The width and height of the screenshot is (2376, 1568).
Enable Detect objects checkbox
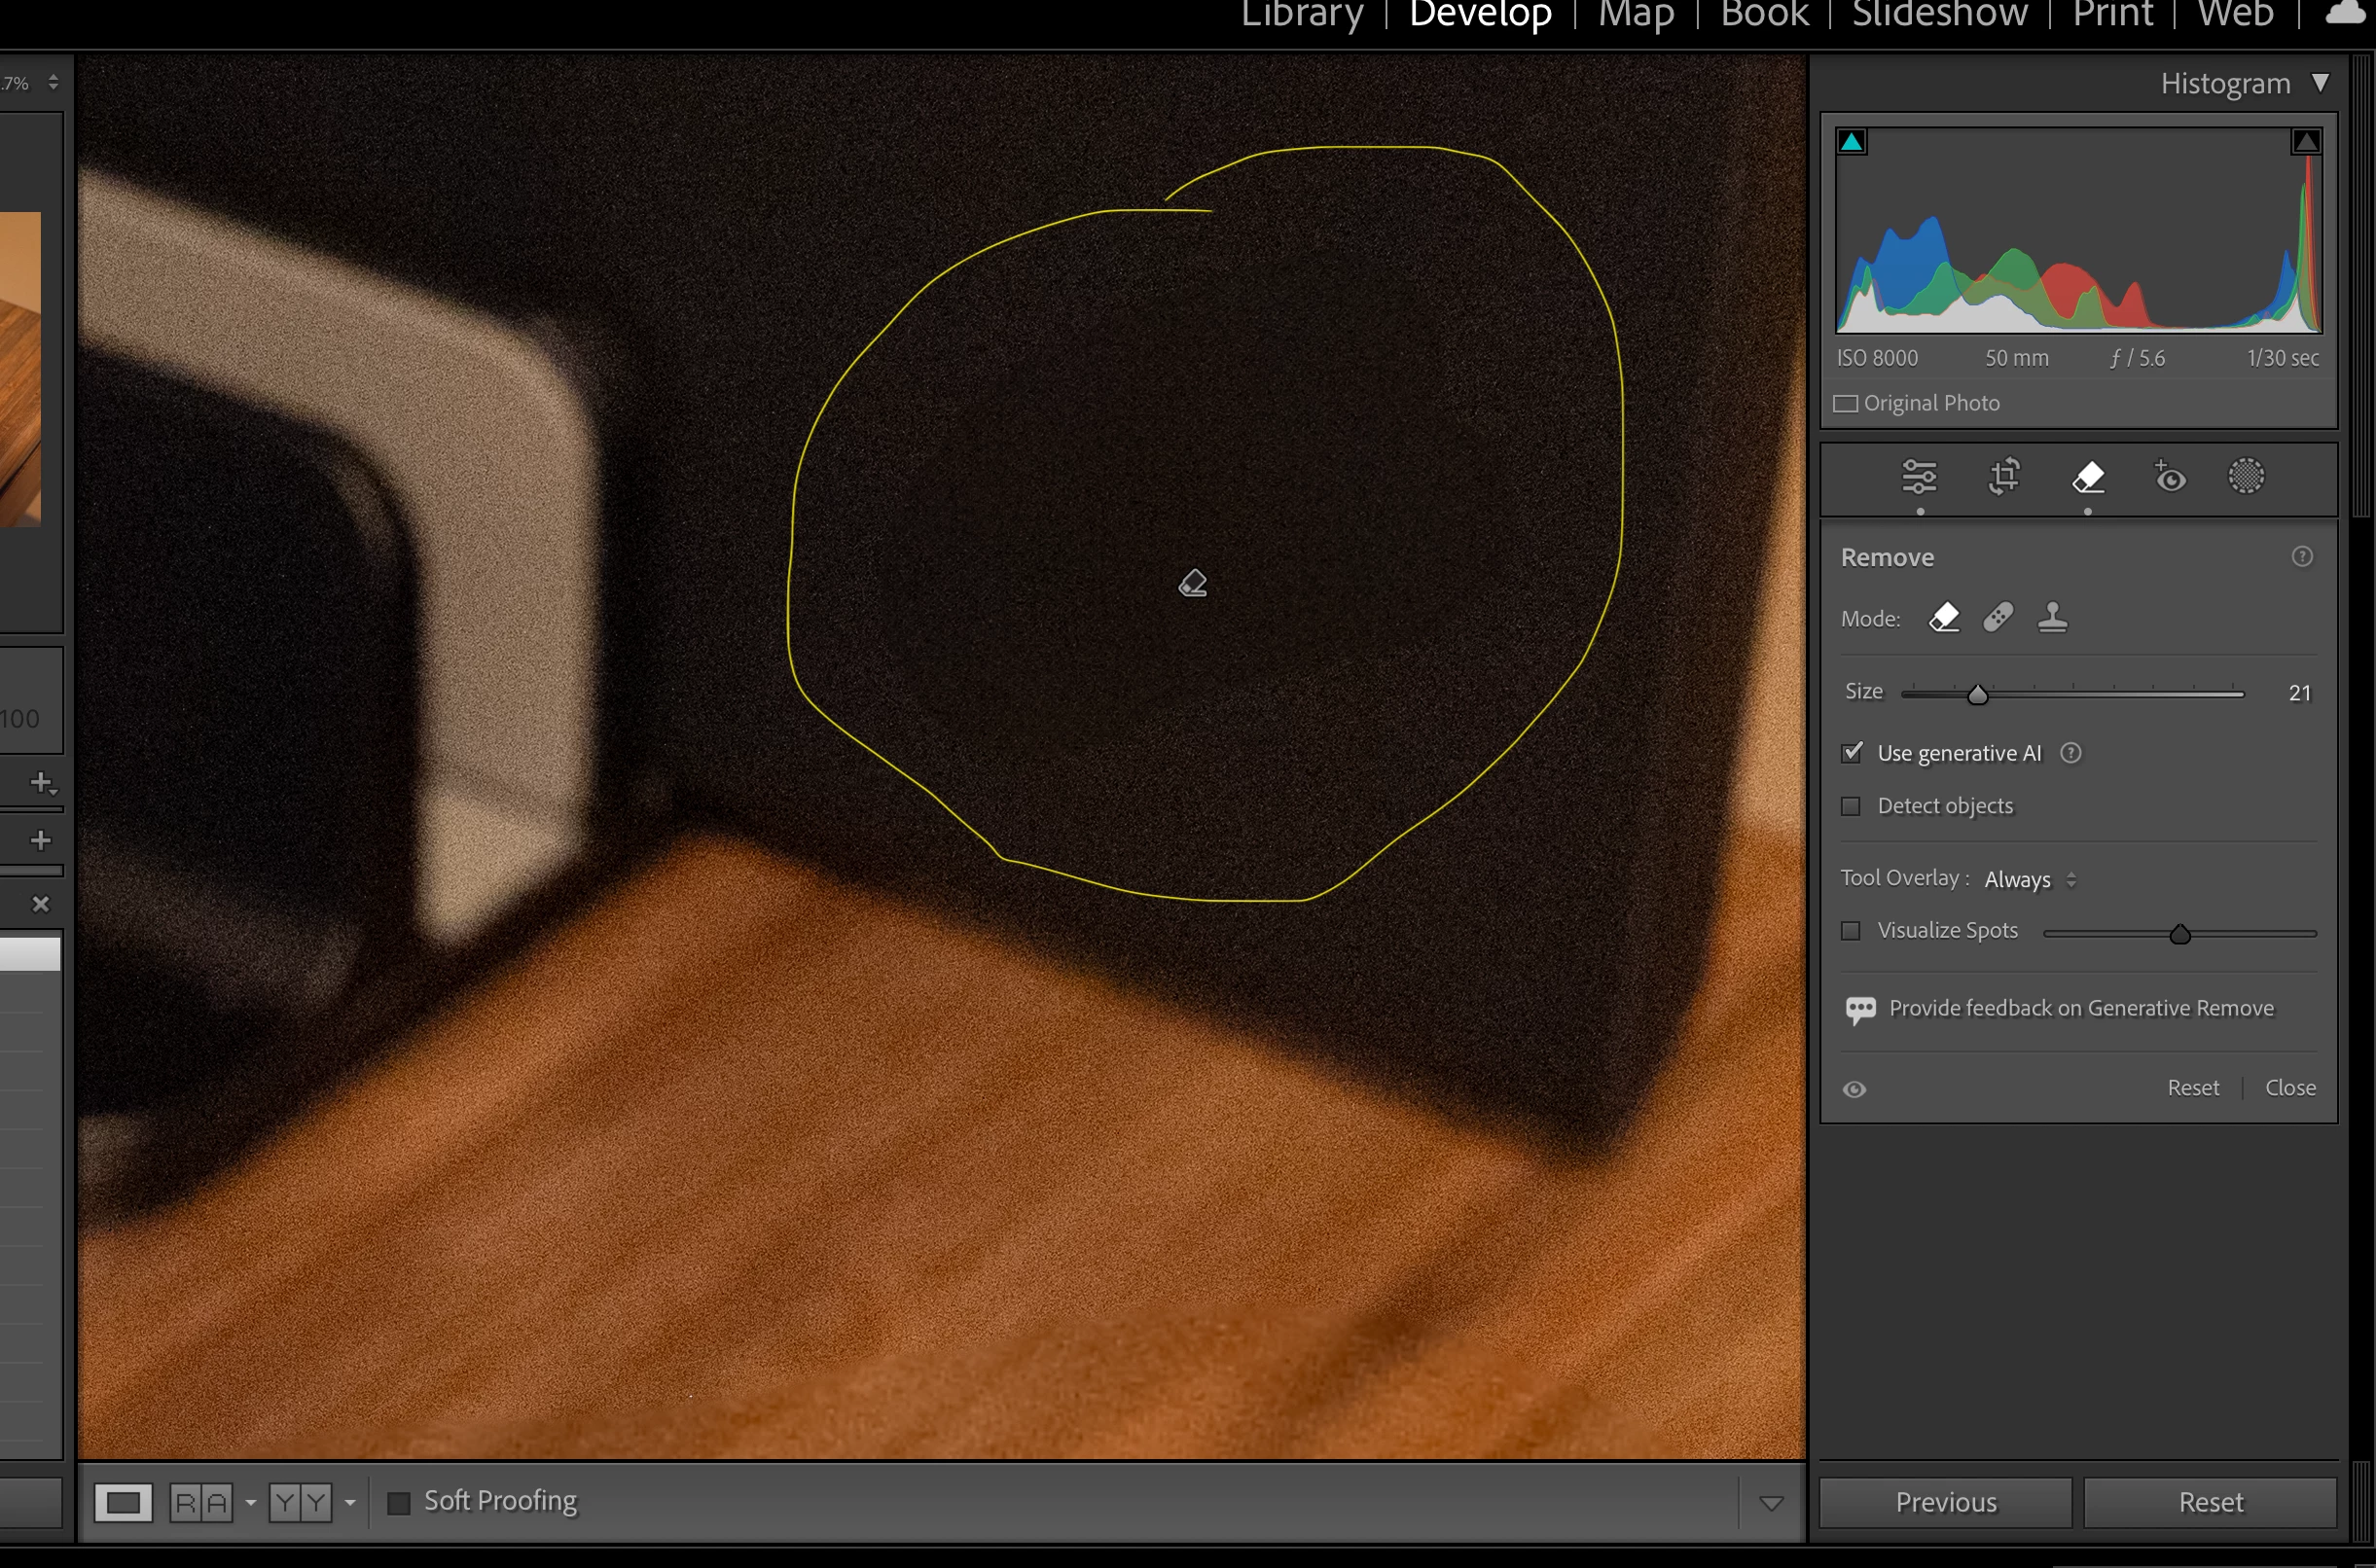coord(1852,806)
